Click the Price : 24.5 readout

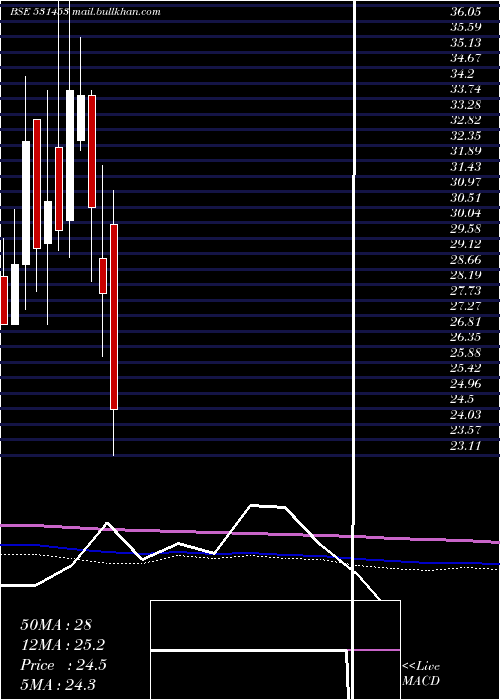coord(63,665)
